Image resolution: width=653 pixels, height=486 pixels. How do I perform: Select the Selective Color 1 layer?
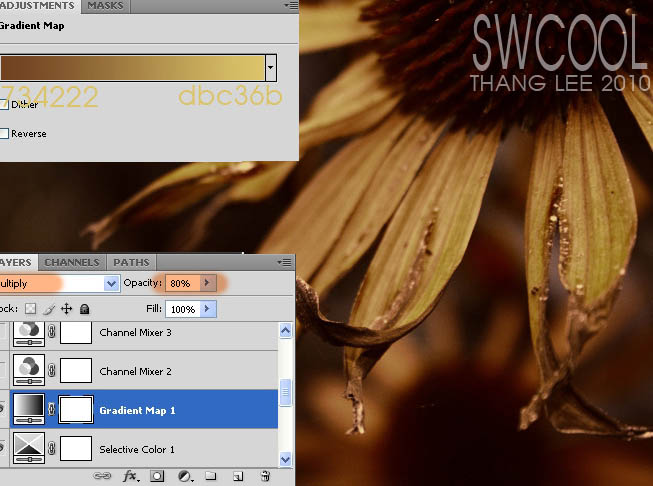click(x=144, y=449)
